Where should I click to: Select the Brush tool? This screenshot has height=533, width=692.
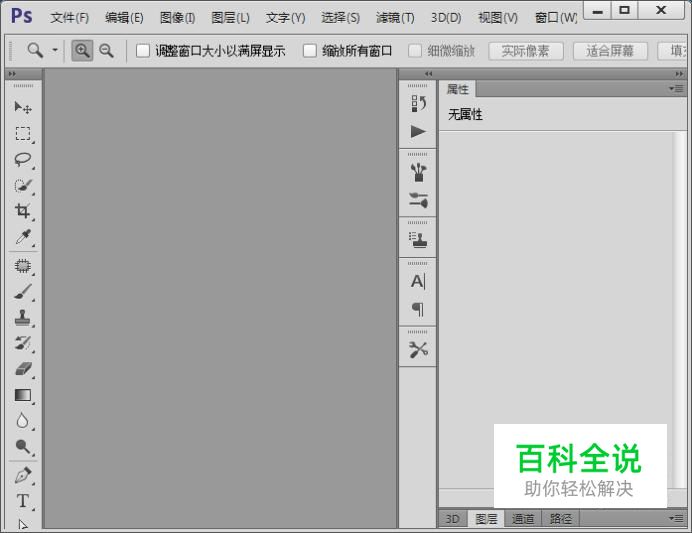(x=23, y=292)
